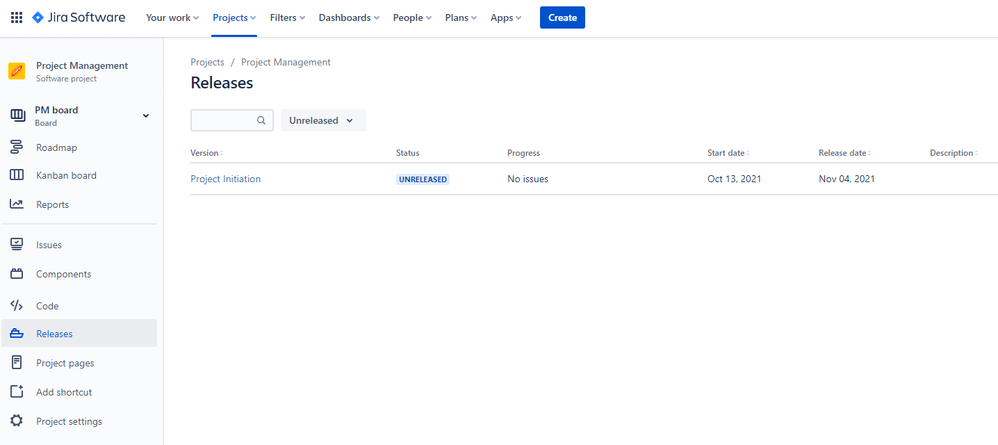Focus the releases search input field
The image size is (998, 445).
click(232, 120)
